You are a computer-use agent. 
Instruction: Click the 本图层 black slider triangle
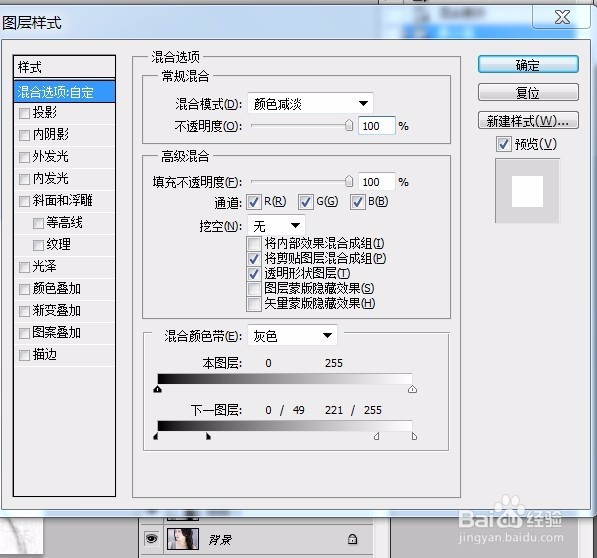point(158,389)
